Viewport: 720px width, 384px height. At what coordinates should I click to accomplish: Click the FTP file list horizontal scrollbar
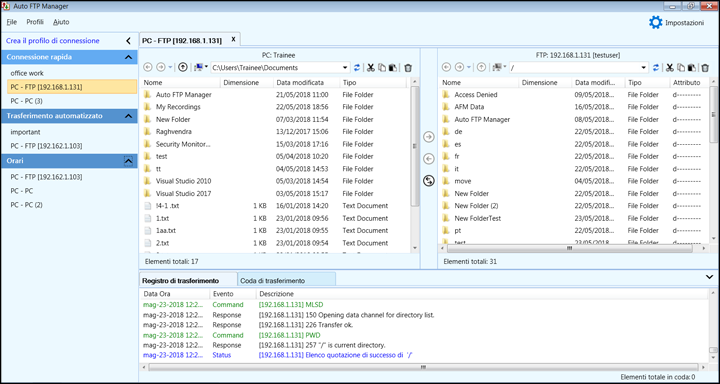click(x=569, y=248)
